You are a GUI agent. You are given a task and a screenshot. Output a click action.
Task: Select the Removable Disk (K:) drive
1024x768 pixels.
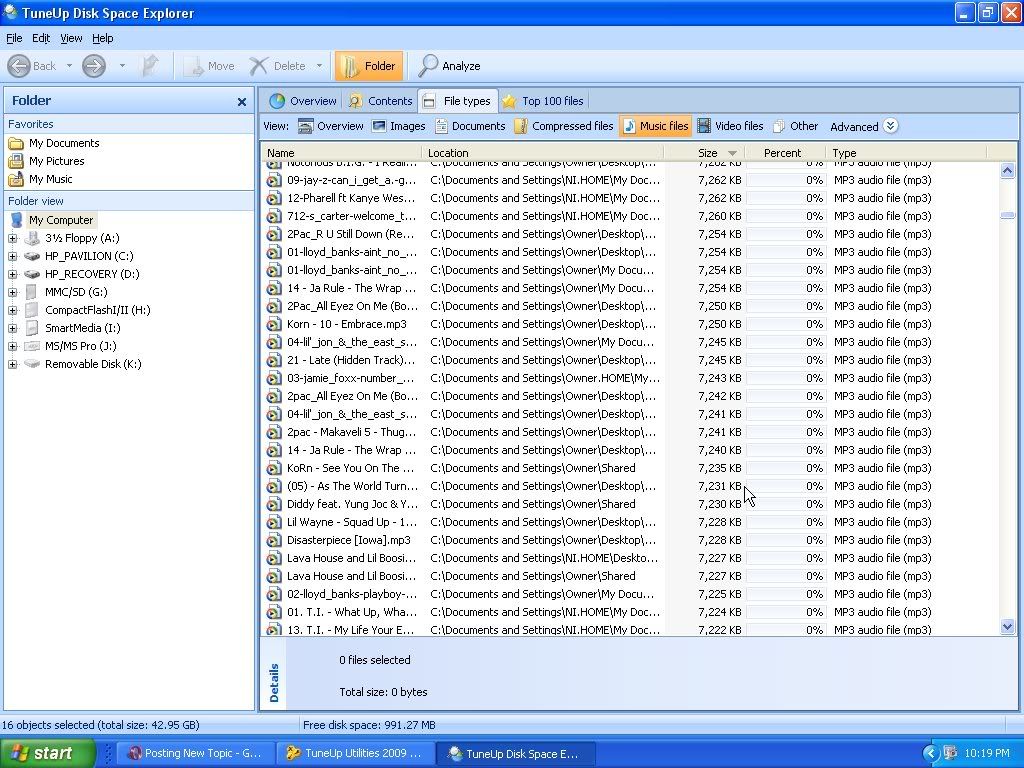93,364
